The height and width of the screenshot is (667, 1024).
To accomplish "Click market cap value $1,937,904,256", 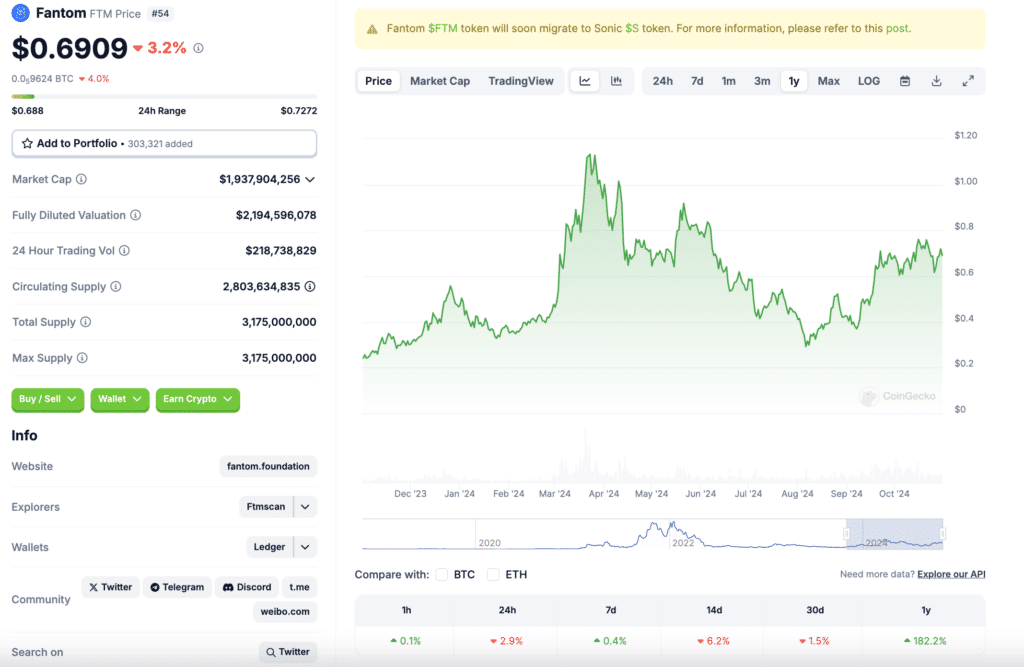I will 259,179.
